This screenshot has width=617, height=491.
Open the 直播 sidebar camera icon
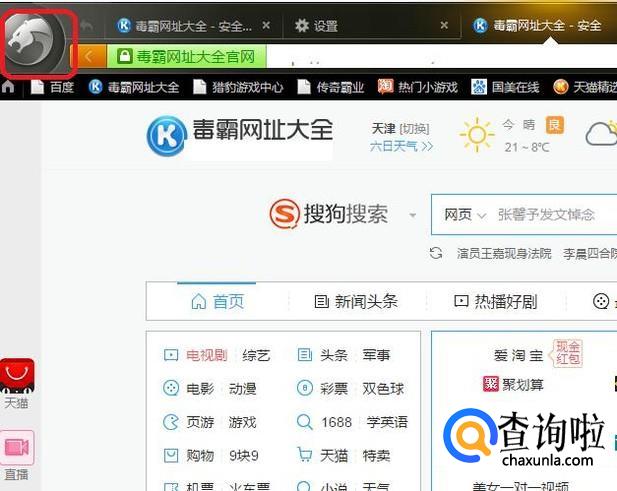click(17, 448)
